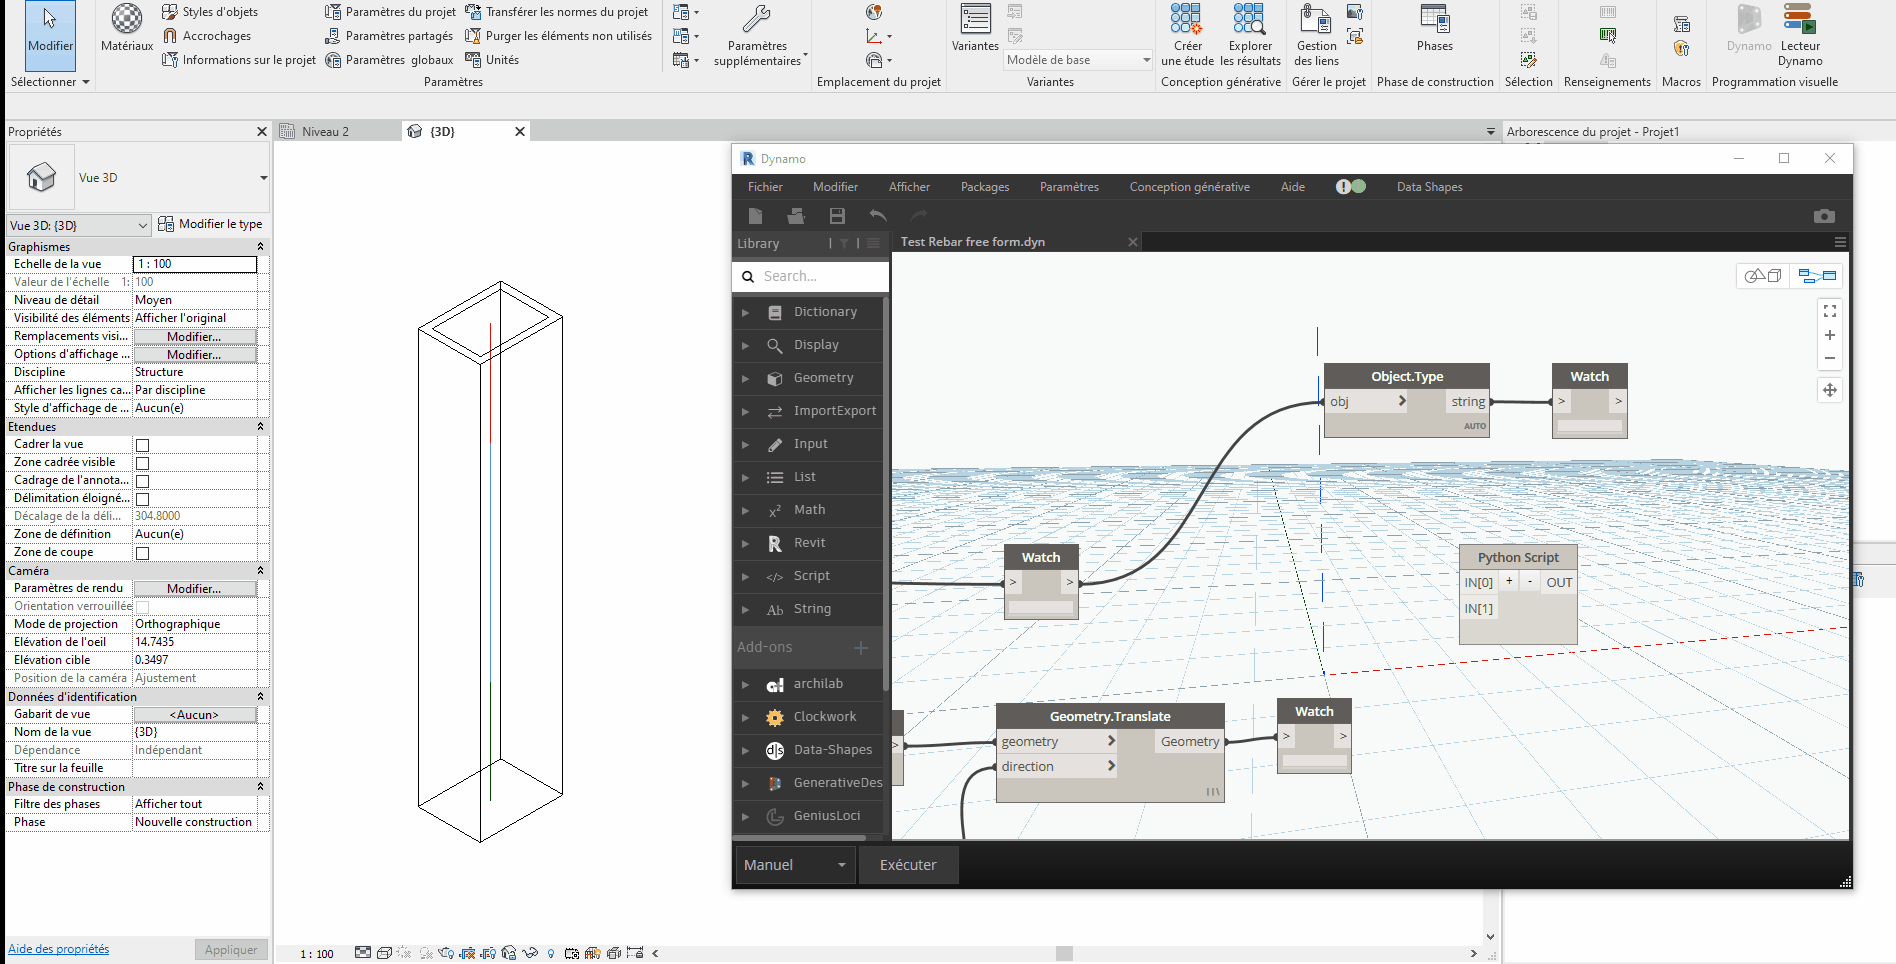
Task: Open Styles d'objets settings
Action: pos(210,12)
